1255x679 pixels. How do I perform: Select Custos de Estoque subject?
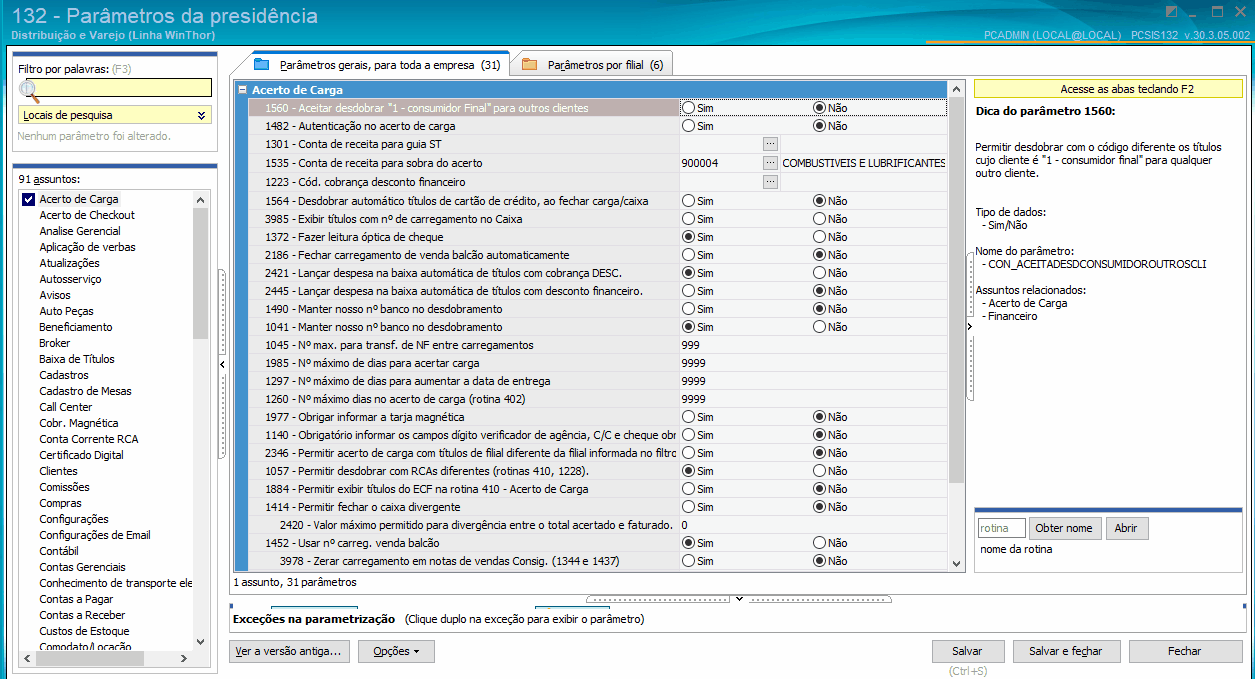click(84, 631)
